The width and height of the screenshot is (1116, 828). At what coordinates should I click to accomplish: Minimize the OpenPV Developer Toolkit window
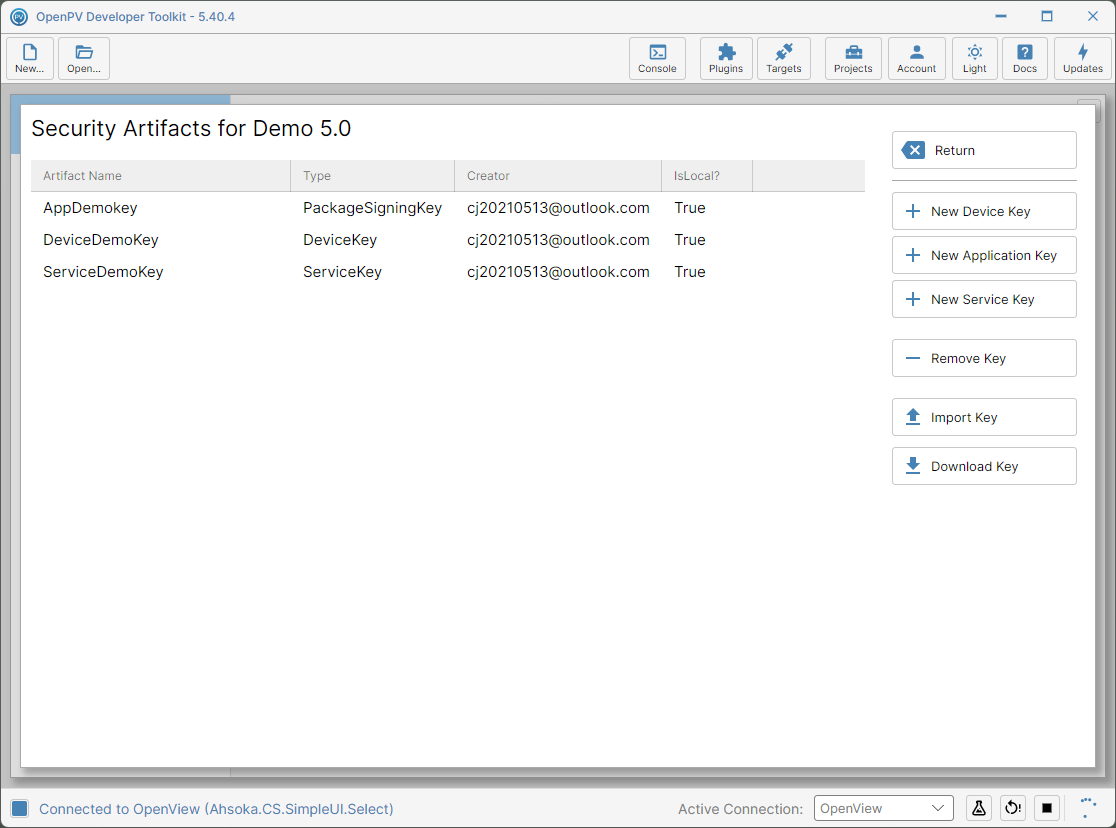[1001, 16]
